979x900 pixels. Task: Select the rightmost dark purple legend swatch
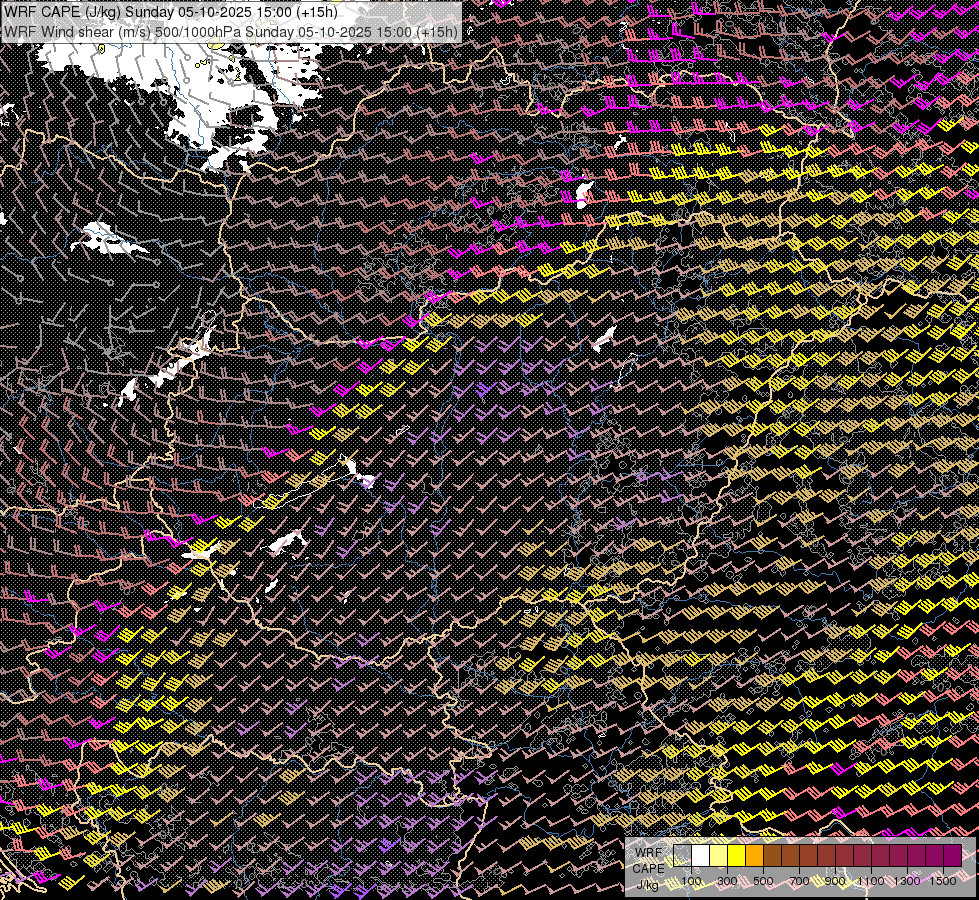point(952,855)
